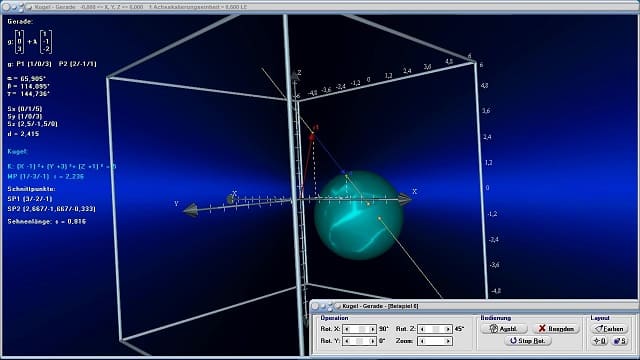Click the Rot. X scrollbar thumb

[x=361, y=329]
